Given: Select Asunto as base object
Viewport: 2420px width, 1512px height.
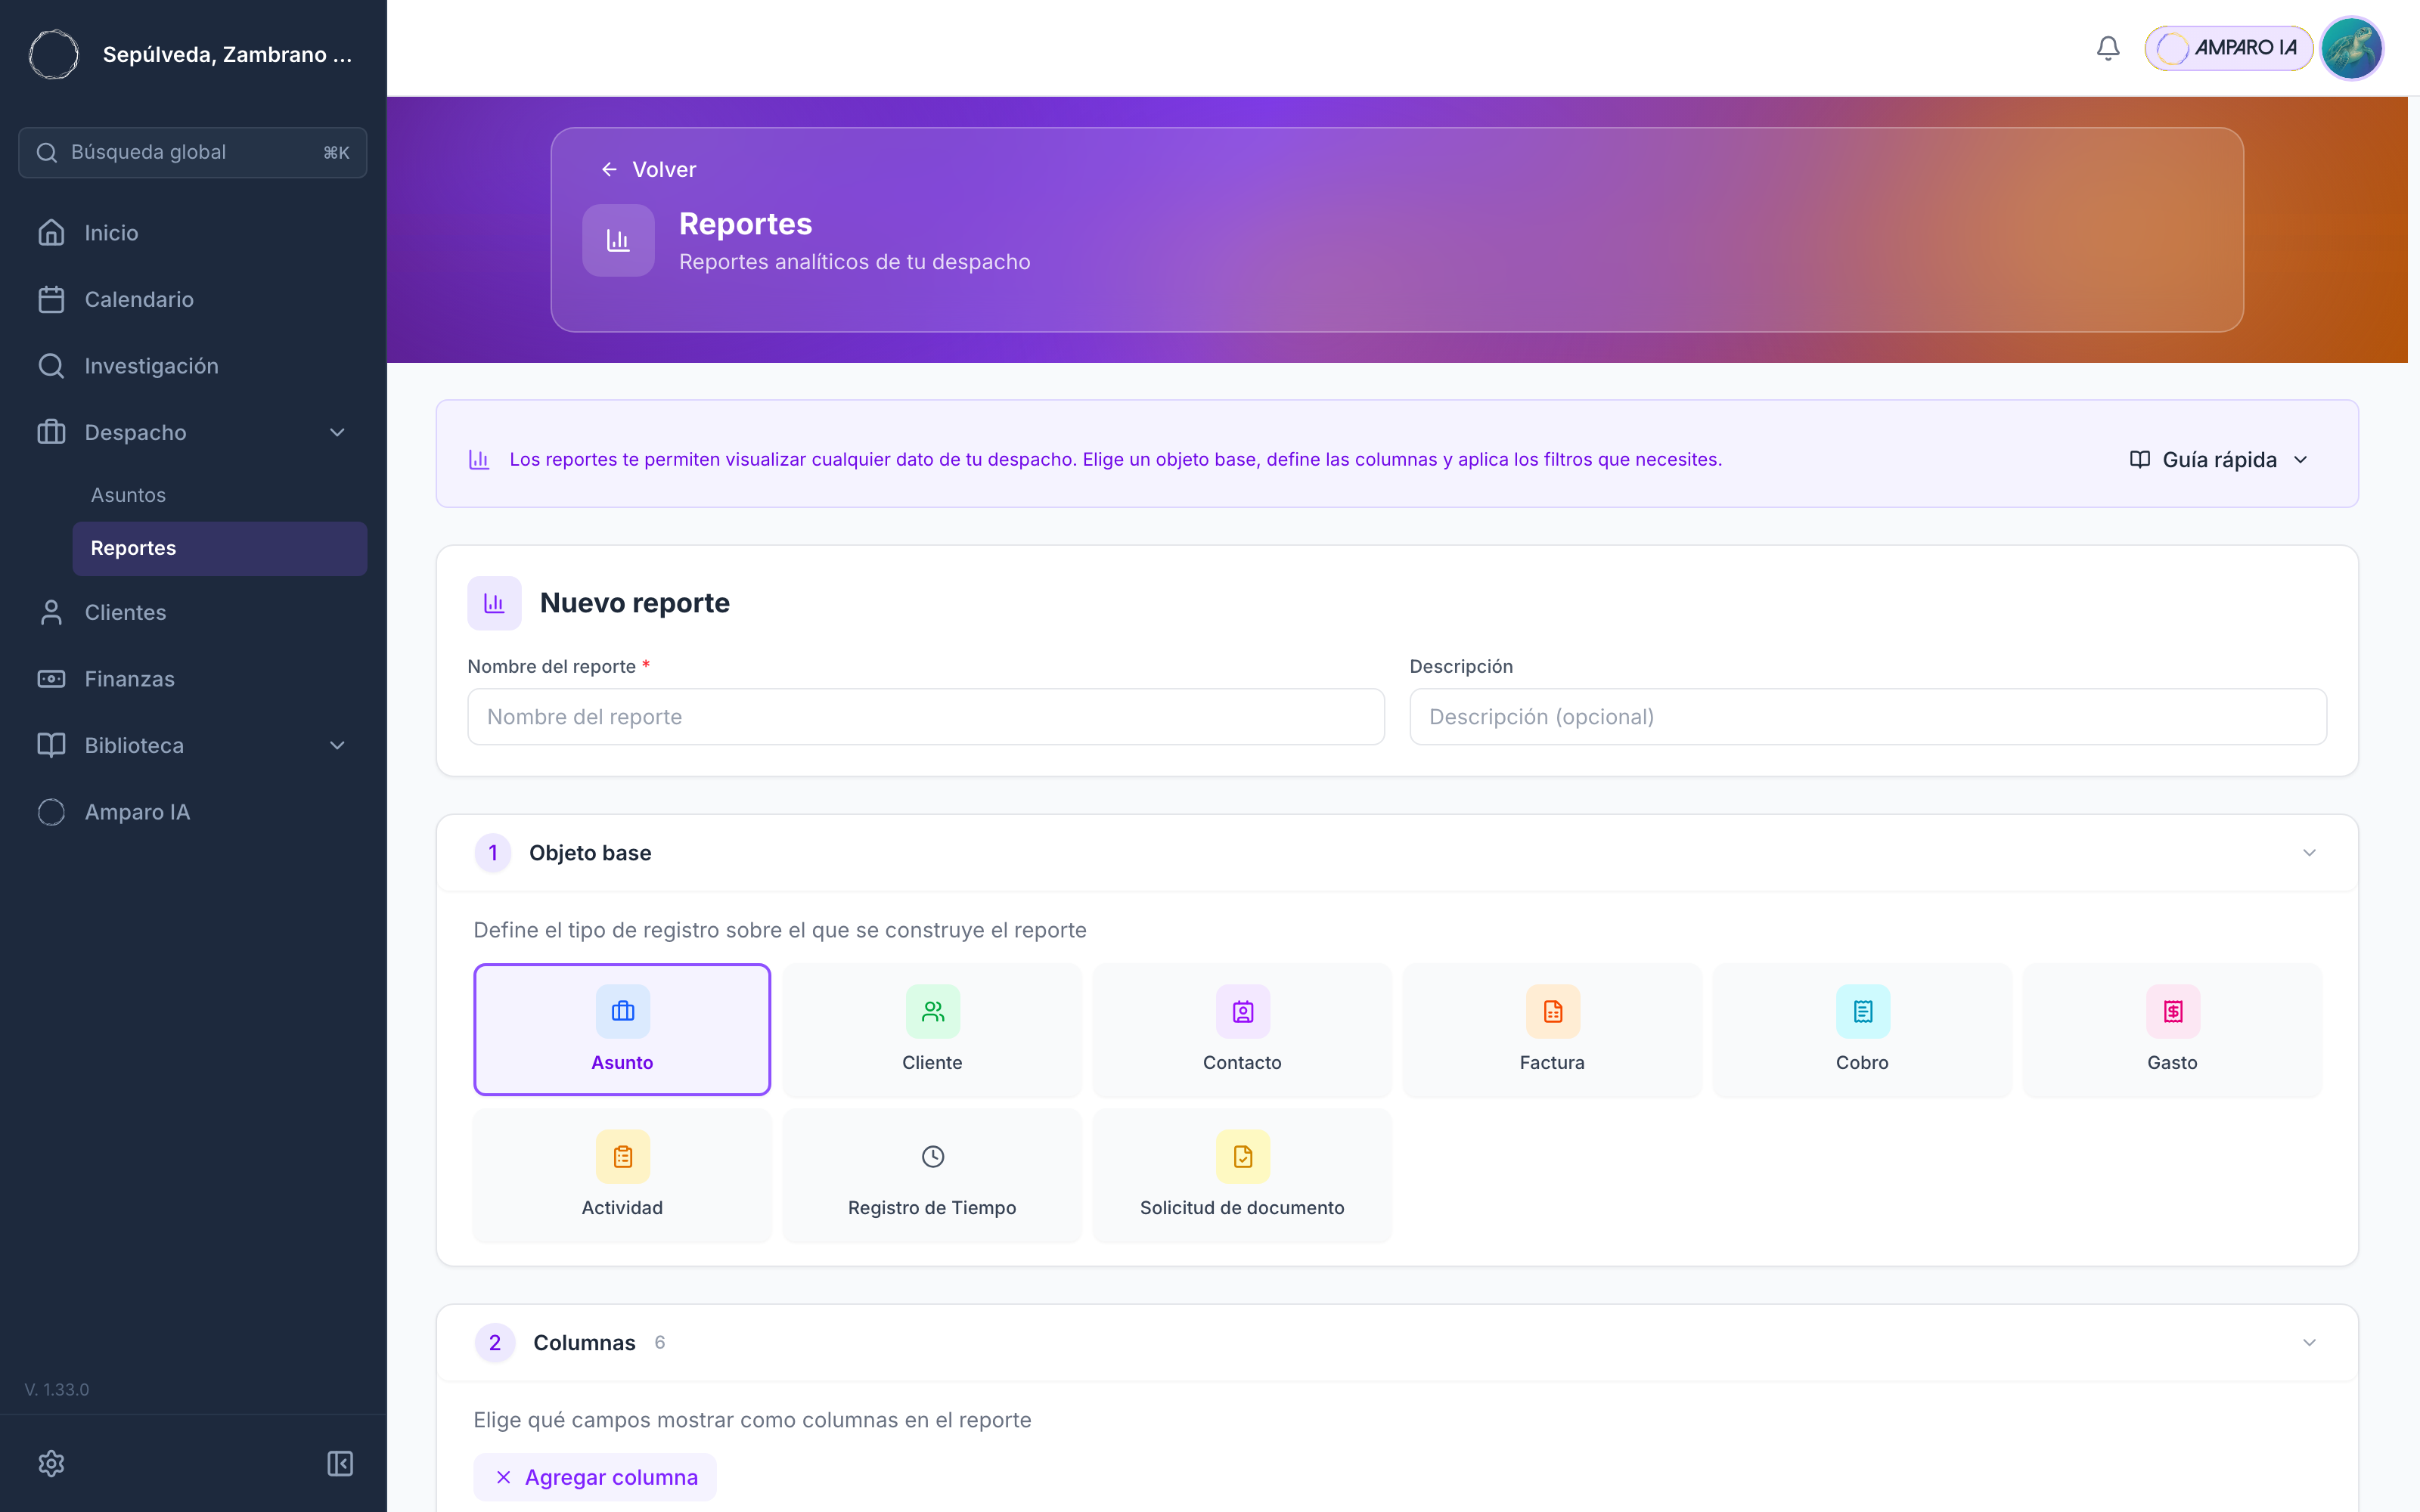Looking at the screenshot, I should [622, 1030].
